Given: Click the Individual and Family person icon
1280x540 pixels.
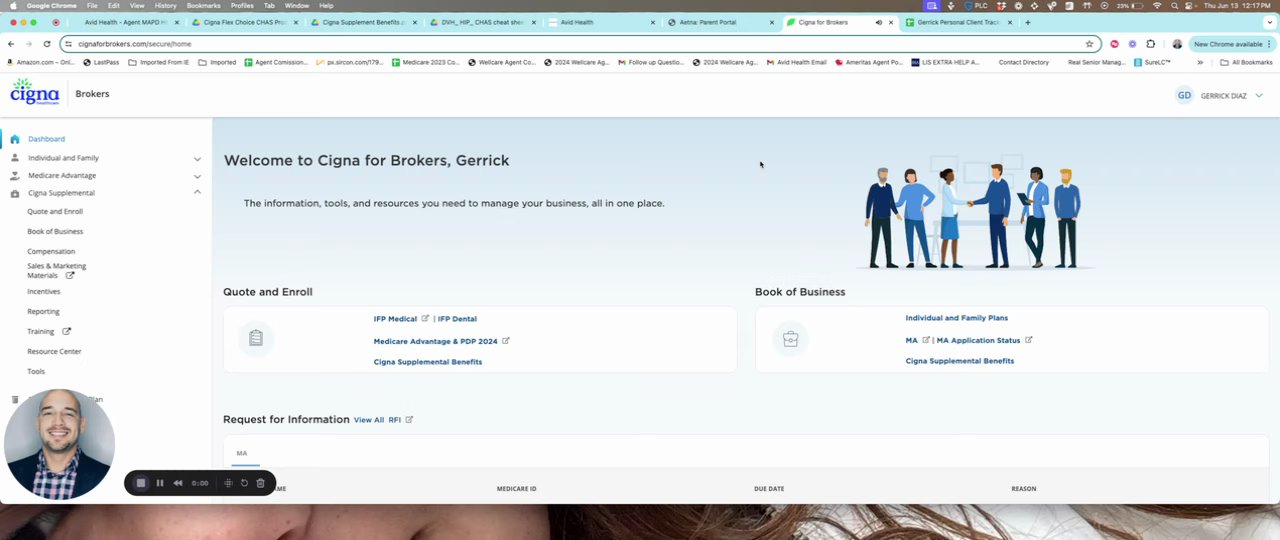Looking at the screenshot, I should pyautogui.click(x=14, y=158).
